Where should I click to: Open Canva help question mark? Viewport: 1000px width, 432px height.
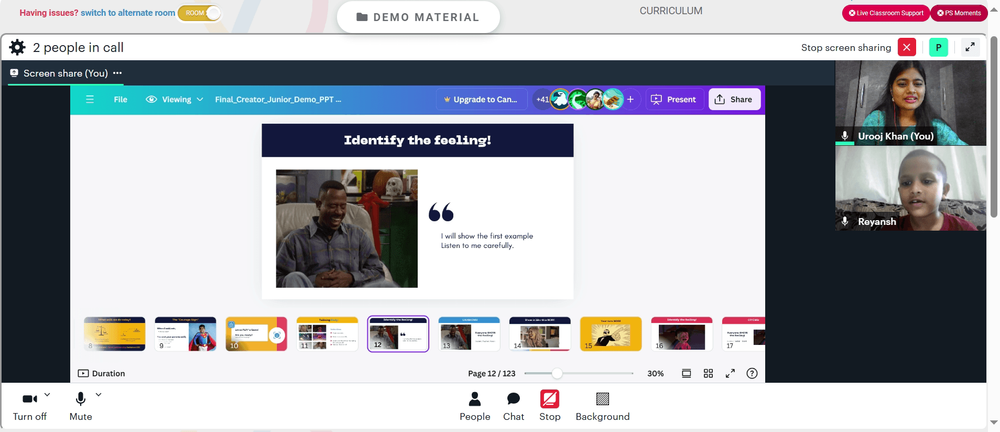(752, 373)
